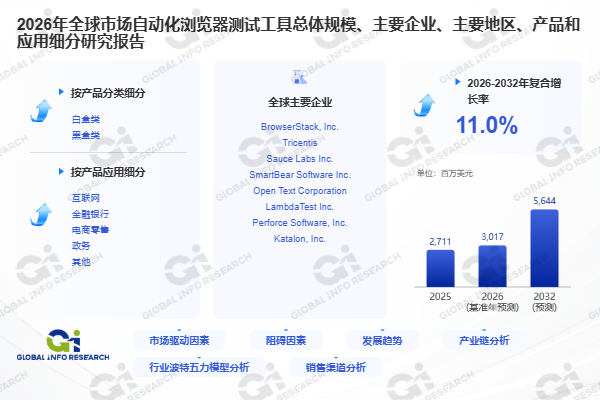Click the companies icon above 全球主要企业

(300, 77)
